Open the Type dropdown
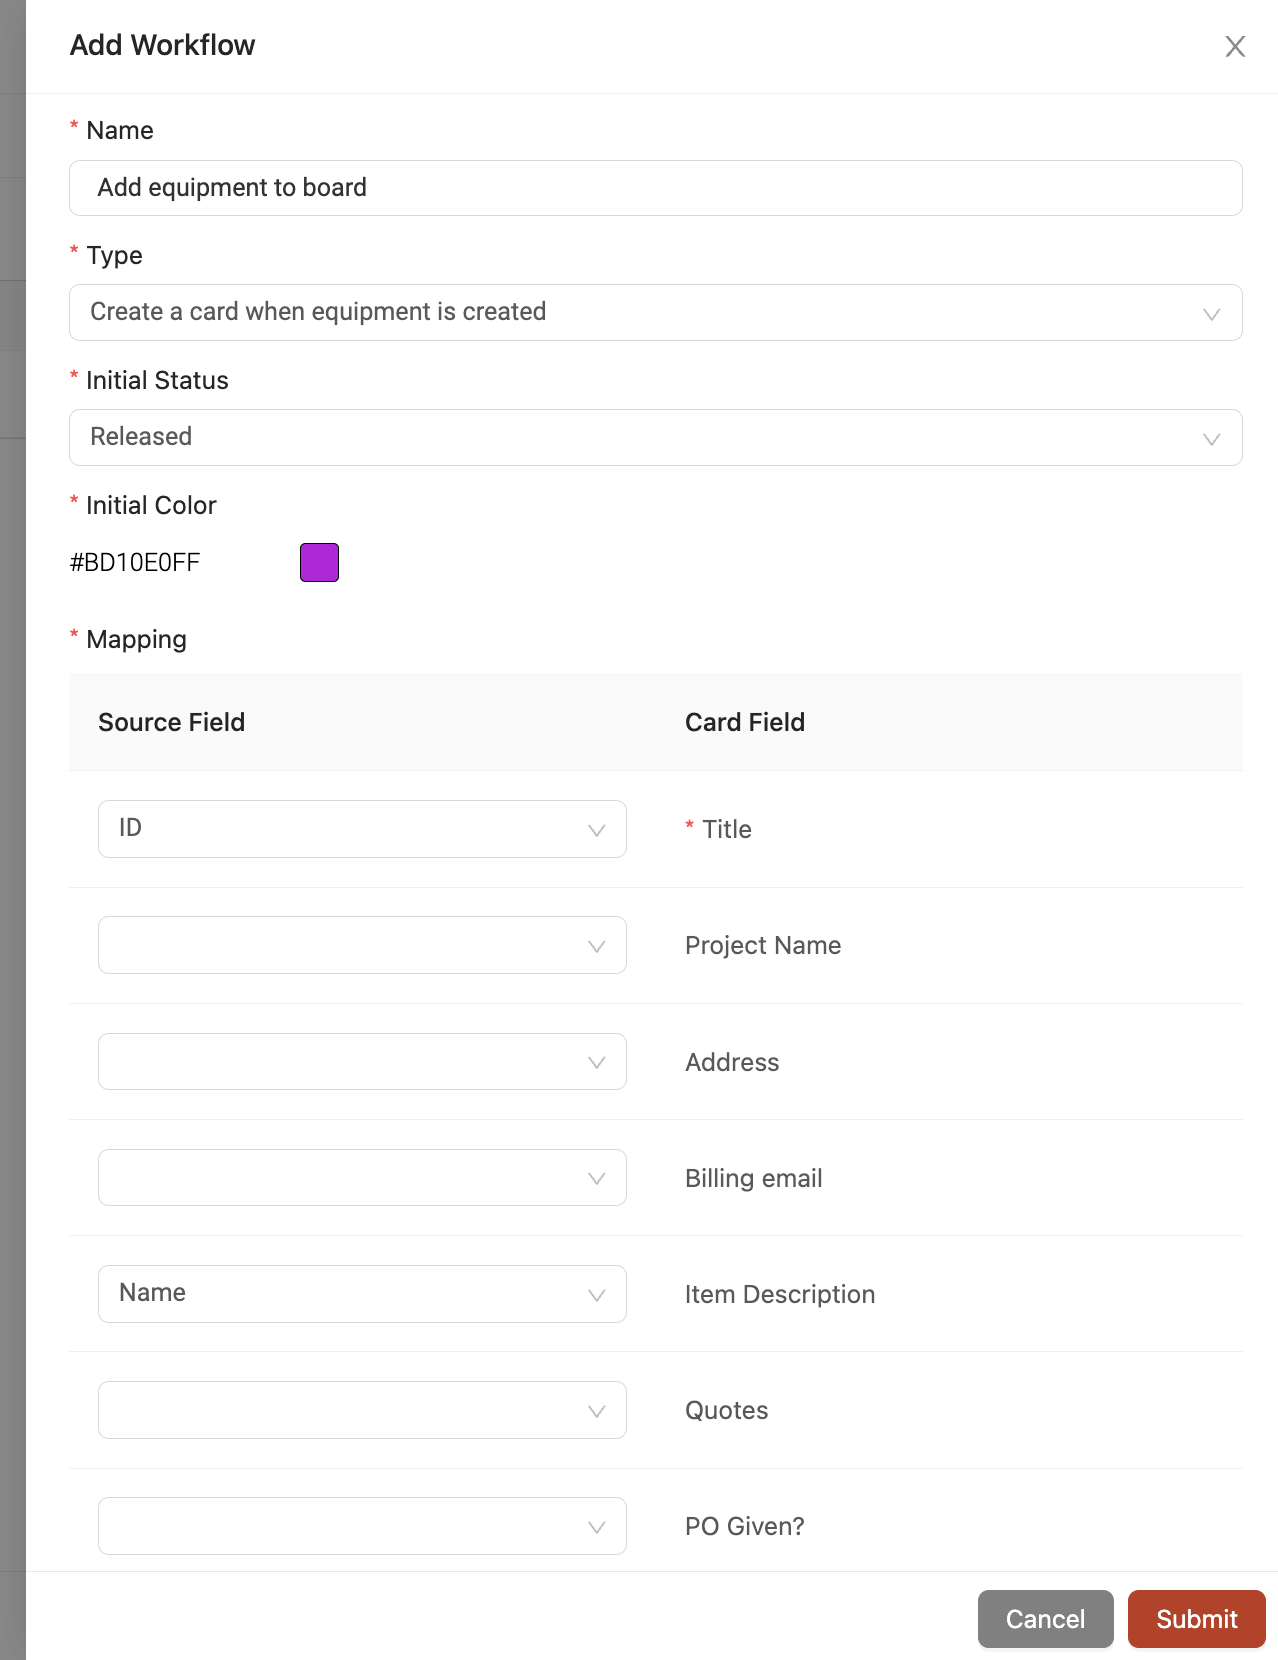The width and height of the screenshot is (1278, 1660). (656, 312)
